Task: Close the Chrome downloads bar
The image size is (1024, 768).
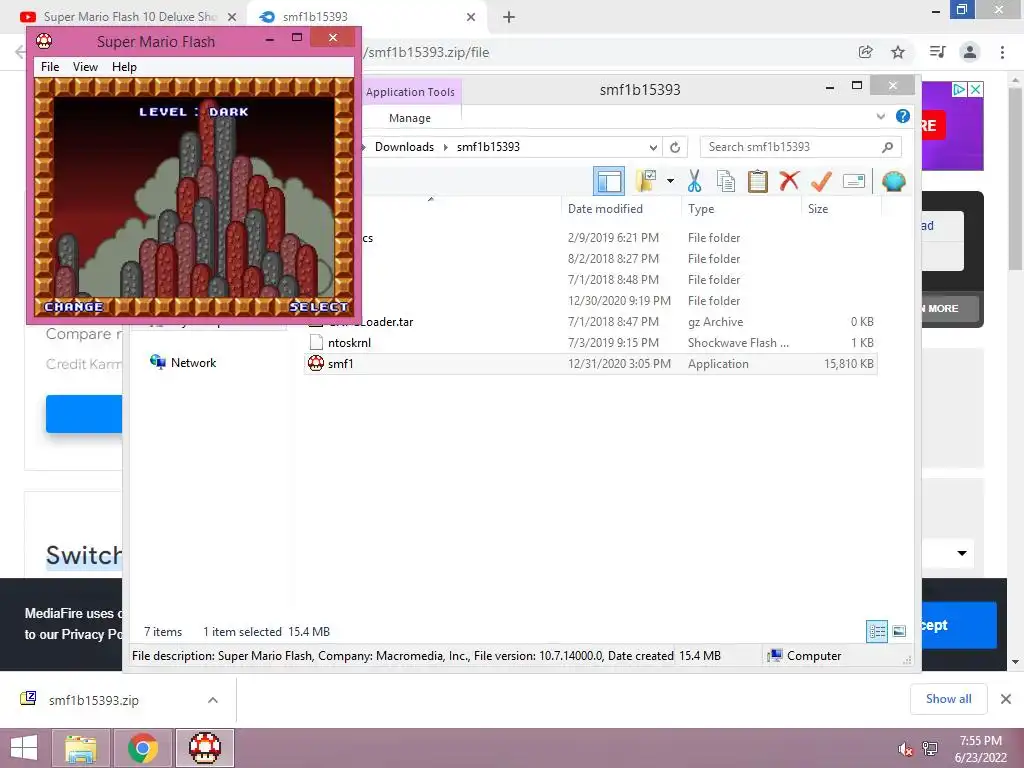Action: (x=1006, y=699)
